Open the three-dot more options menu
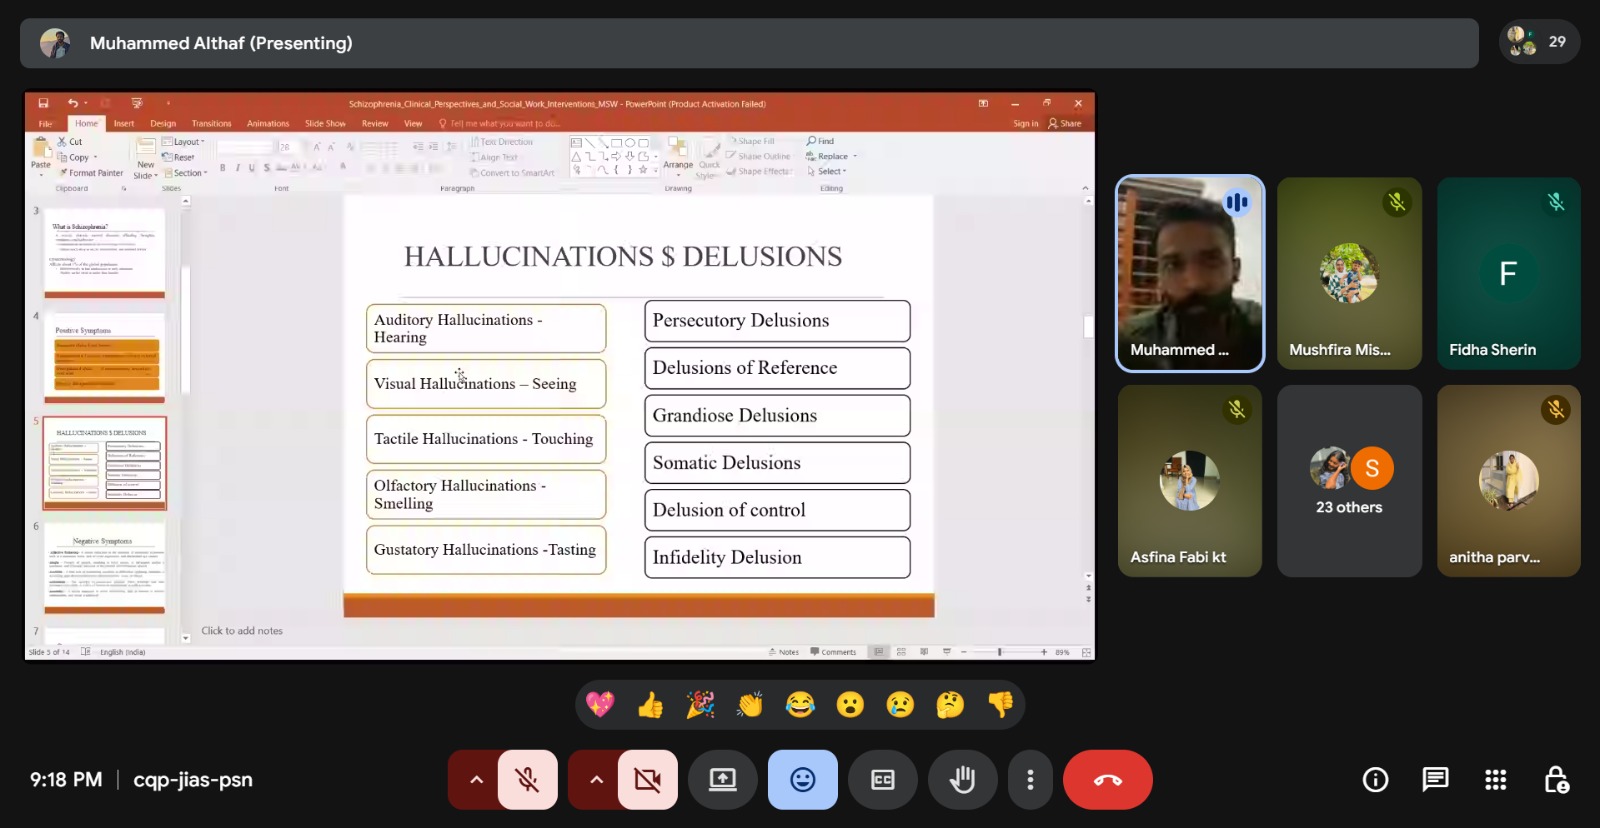Viewport: 1600px width, 828px height. 1030,780
